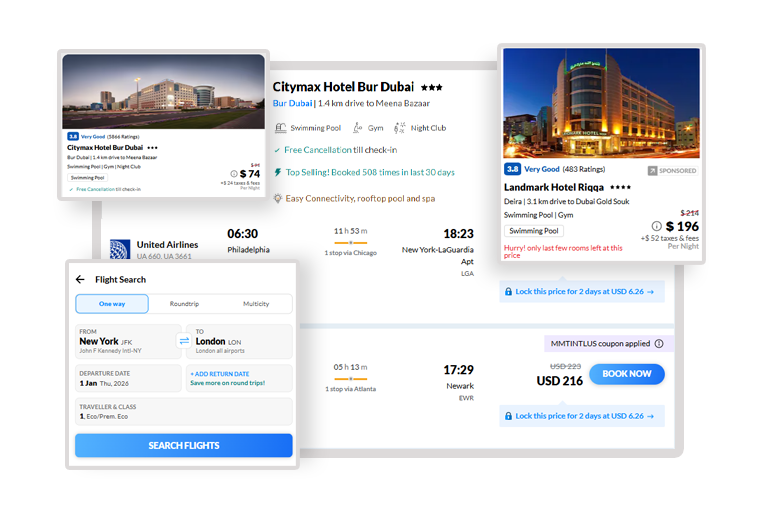Swap From and To cities
This screenshot has width=776, height=518.
(184, 341)
